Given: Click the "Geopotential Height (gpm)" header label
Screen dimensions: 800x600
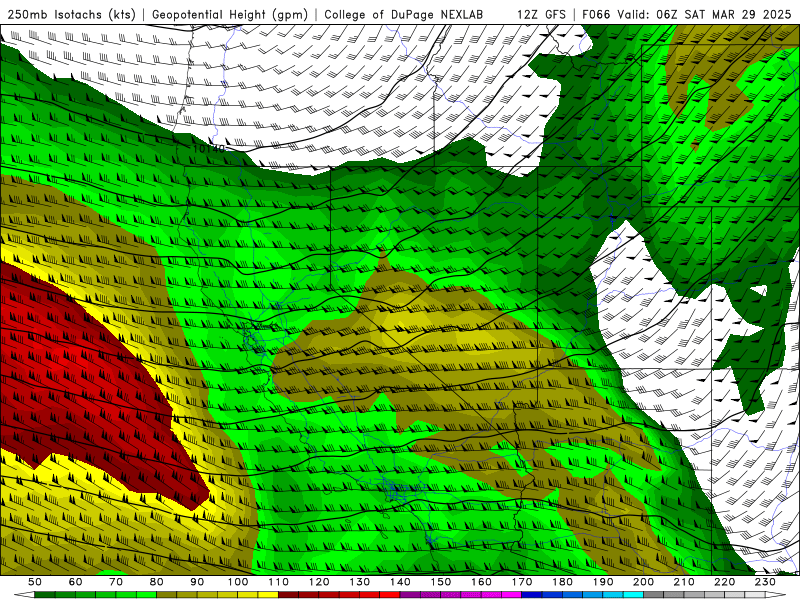Looking at the screenshot, I should [x=230, y=15].
